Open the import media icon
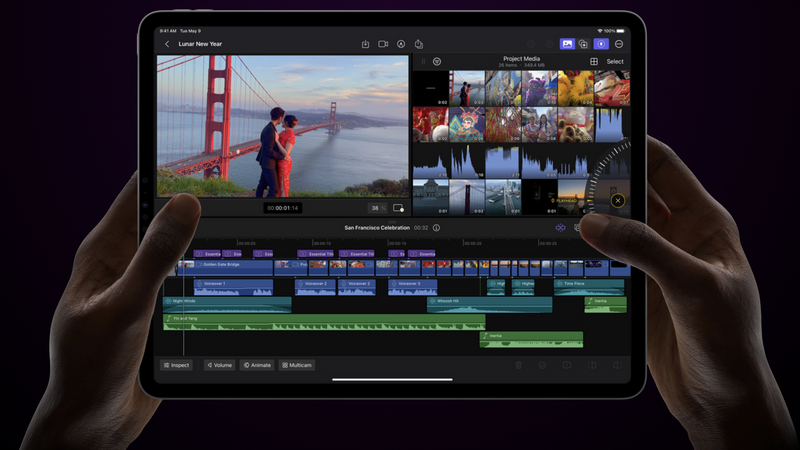Viewport: 800px width, 450px height. pyautogui.click(x=365, y=44)
